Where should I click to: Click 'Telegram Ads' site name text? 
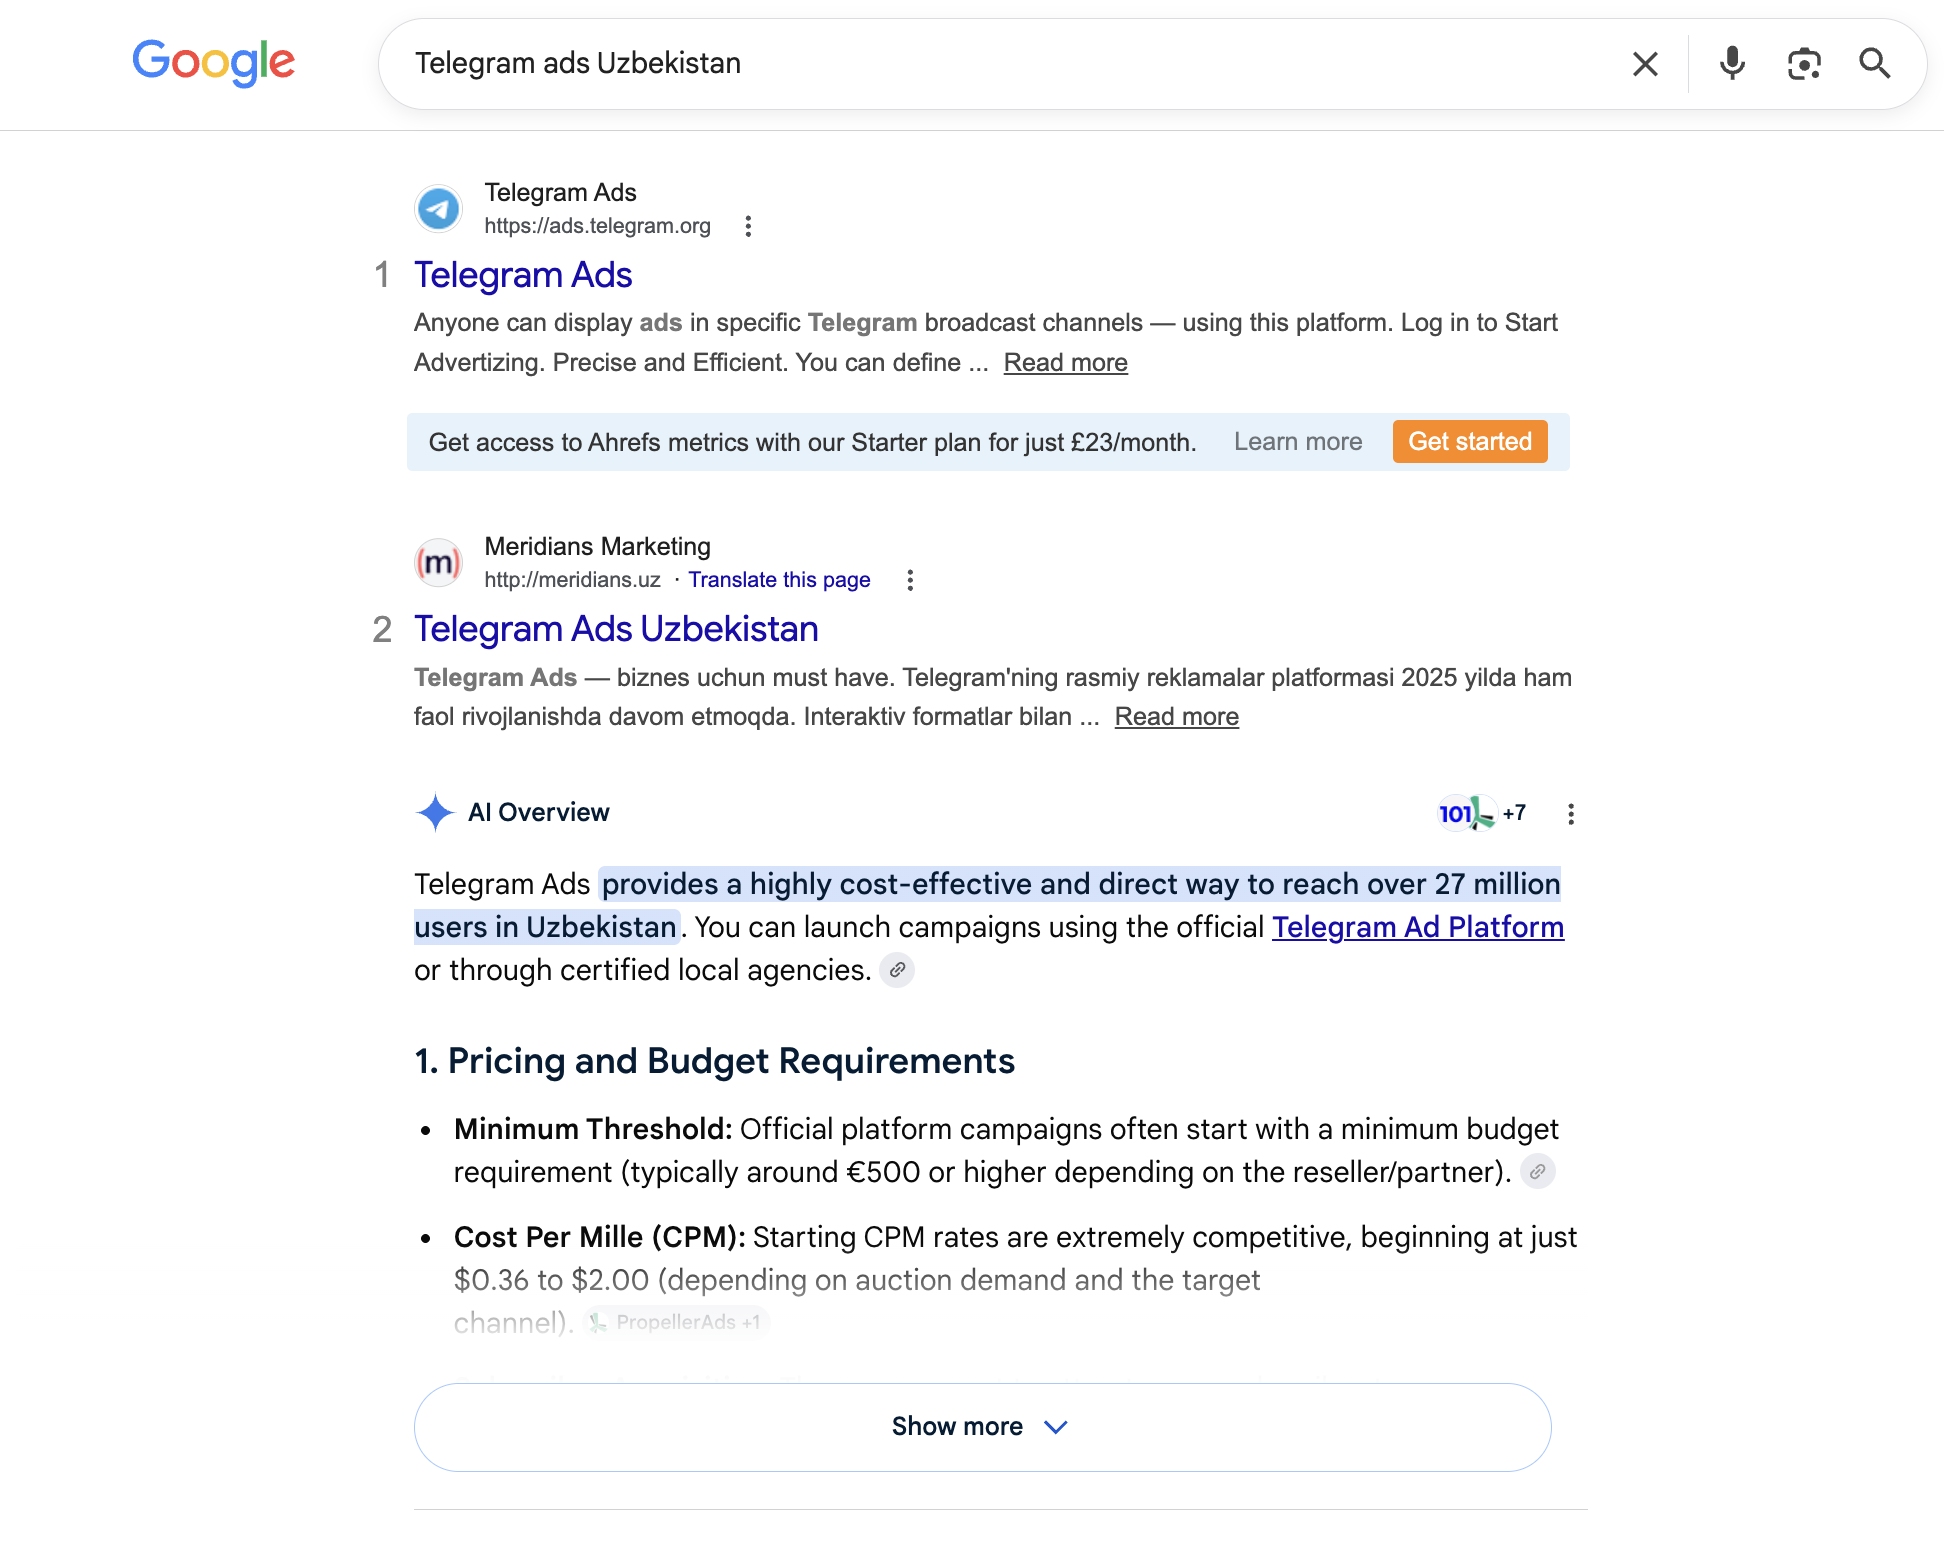pyautogui.click(x=560, y=192)
